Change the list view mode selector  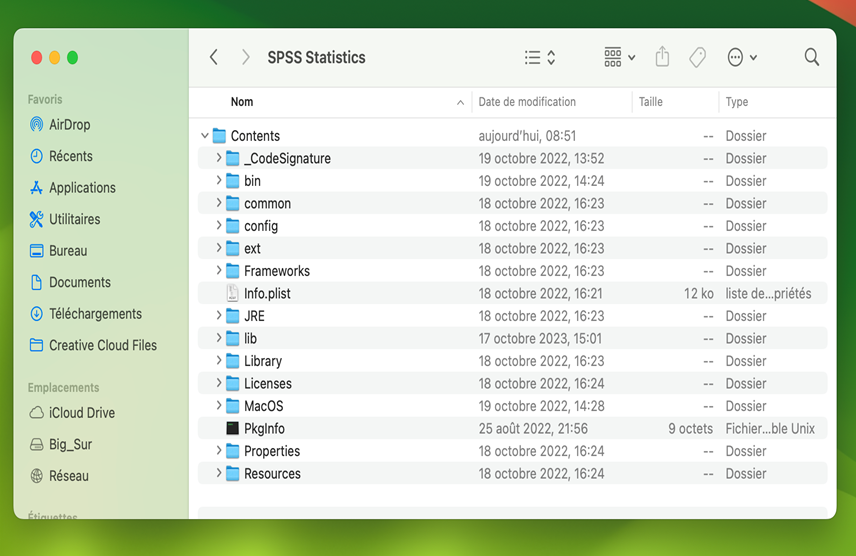[540, 58]
